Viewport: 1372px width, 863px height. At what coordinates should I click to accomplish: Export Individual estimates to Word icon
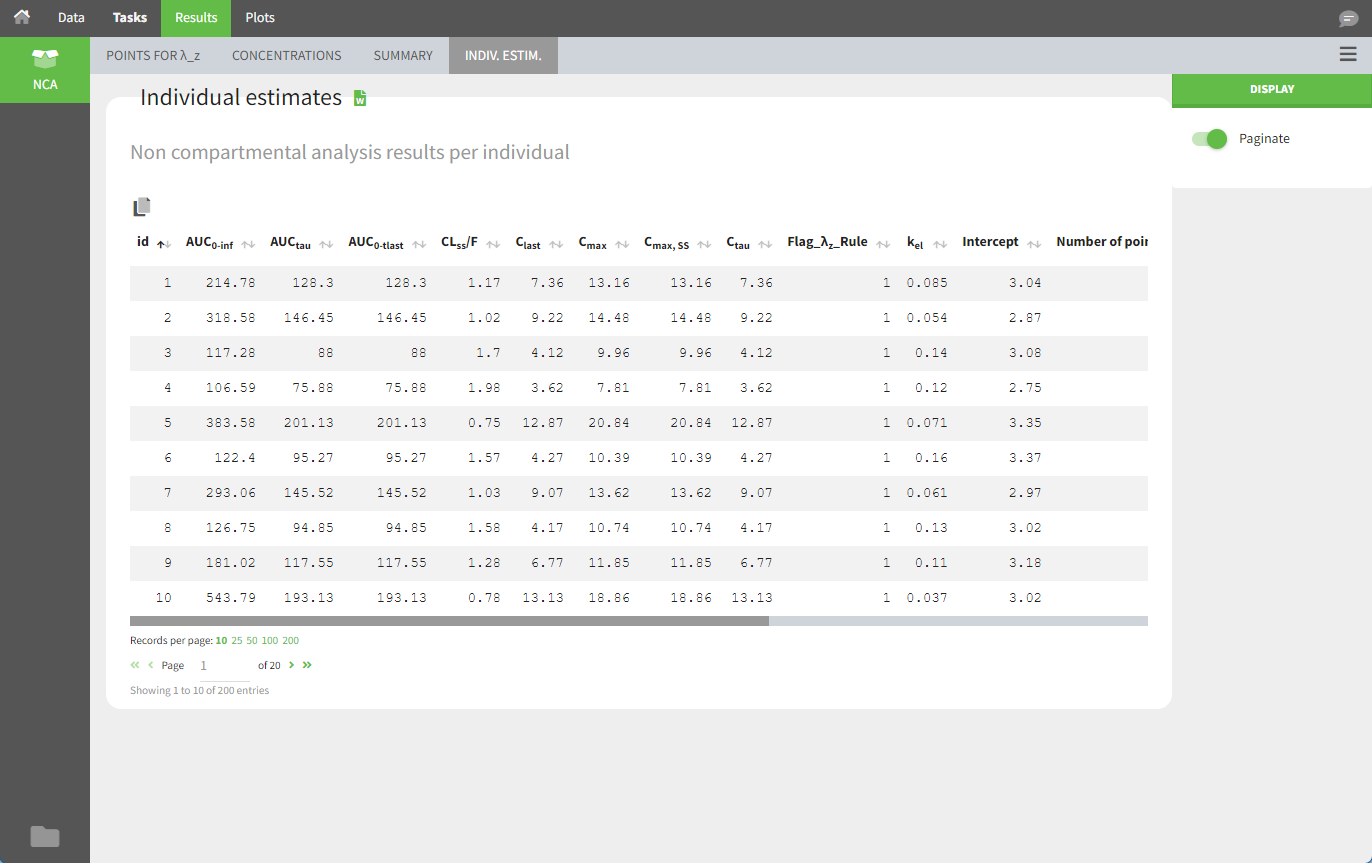pos(361,98)
